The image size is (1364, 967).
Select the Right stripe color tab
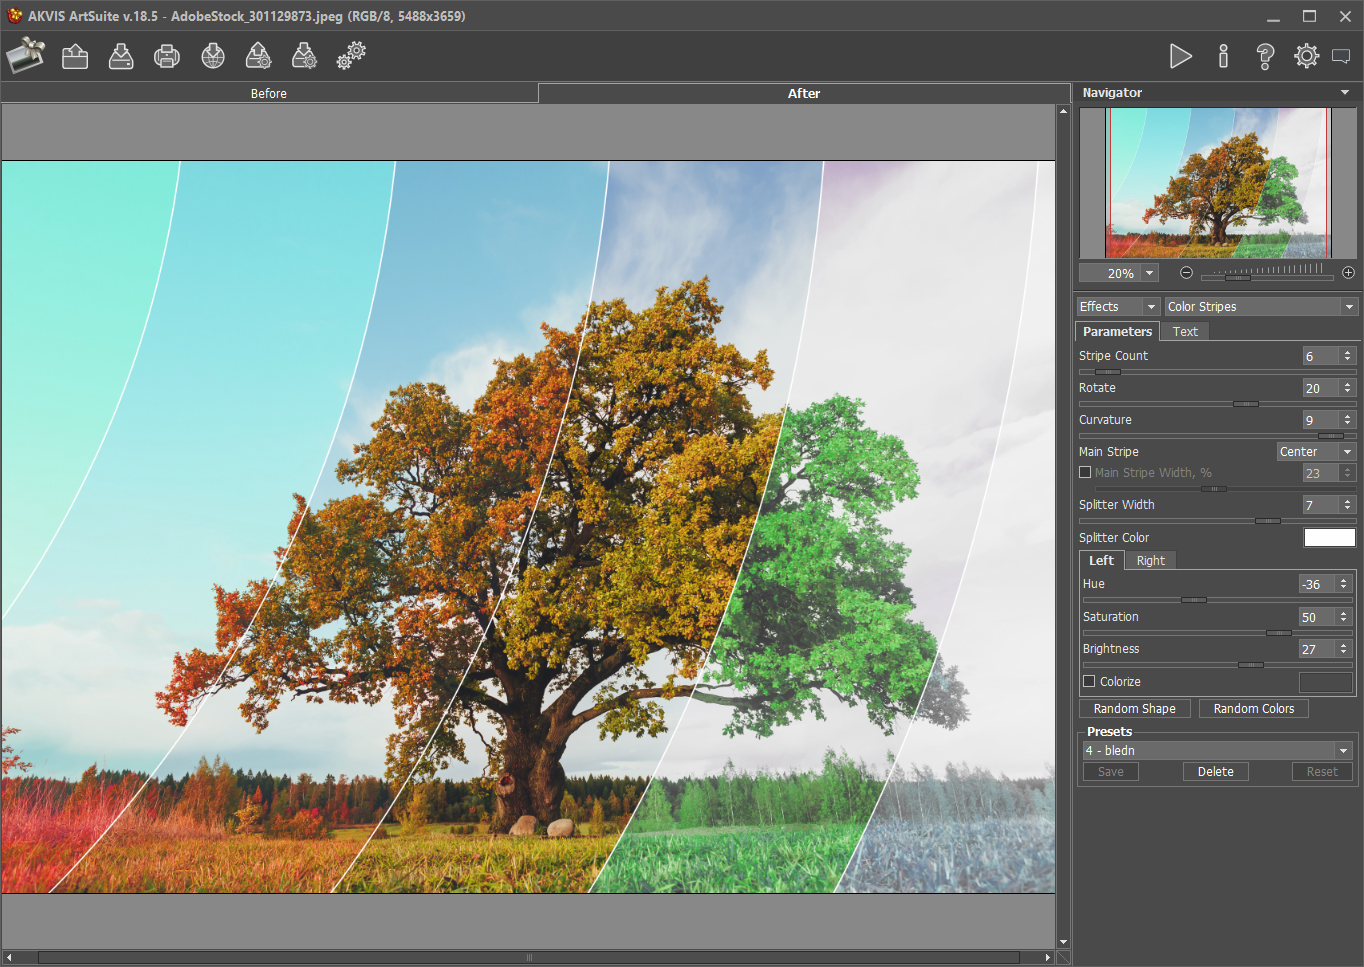point(1150,561)
